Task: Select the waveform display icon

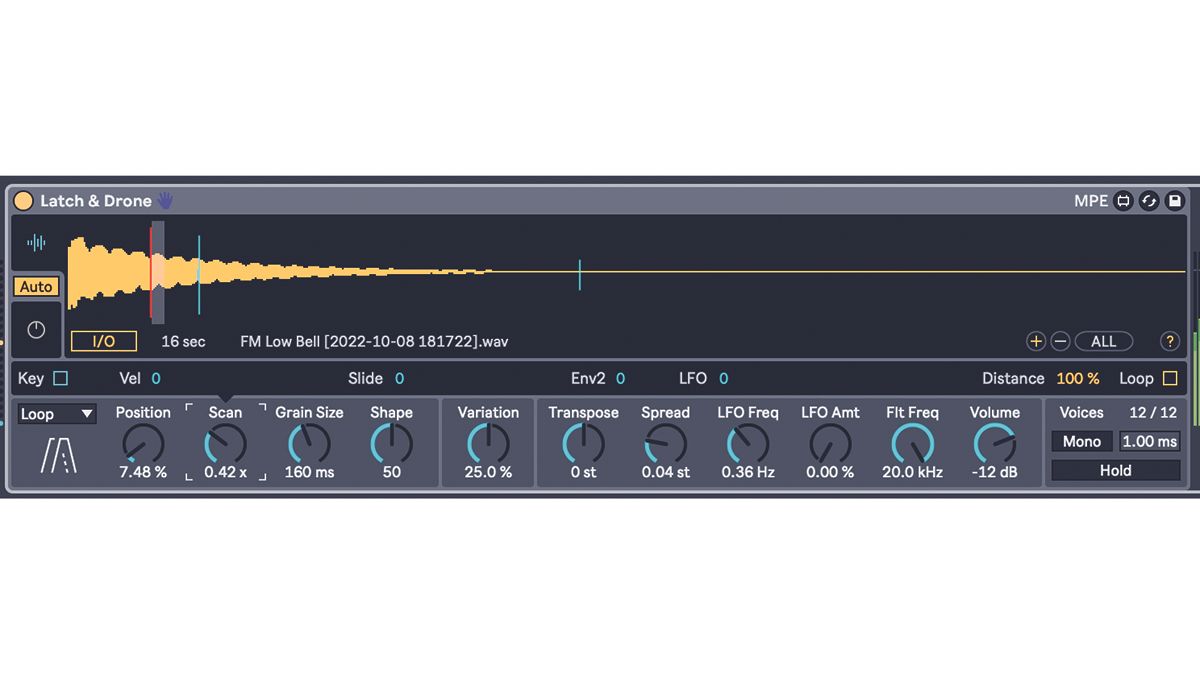Action: [x=35, y=243]
